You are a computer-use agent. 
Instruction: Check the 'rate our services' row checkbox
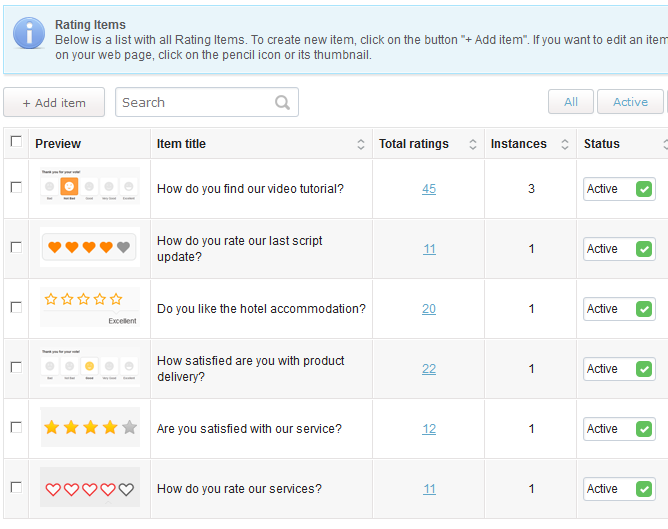pos(16,487)
